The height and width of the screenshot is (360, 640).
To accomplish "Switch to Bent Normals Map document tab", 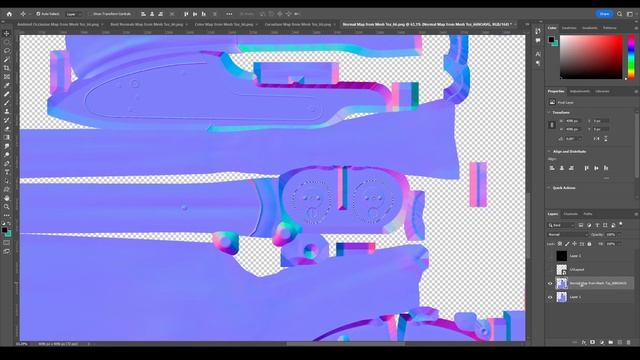I will tap(147, 24).
